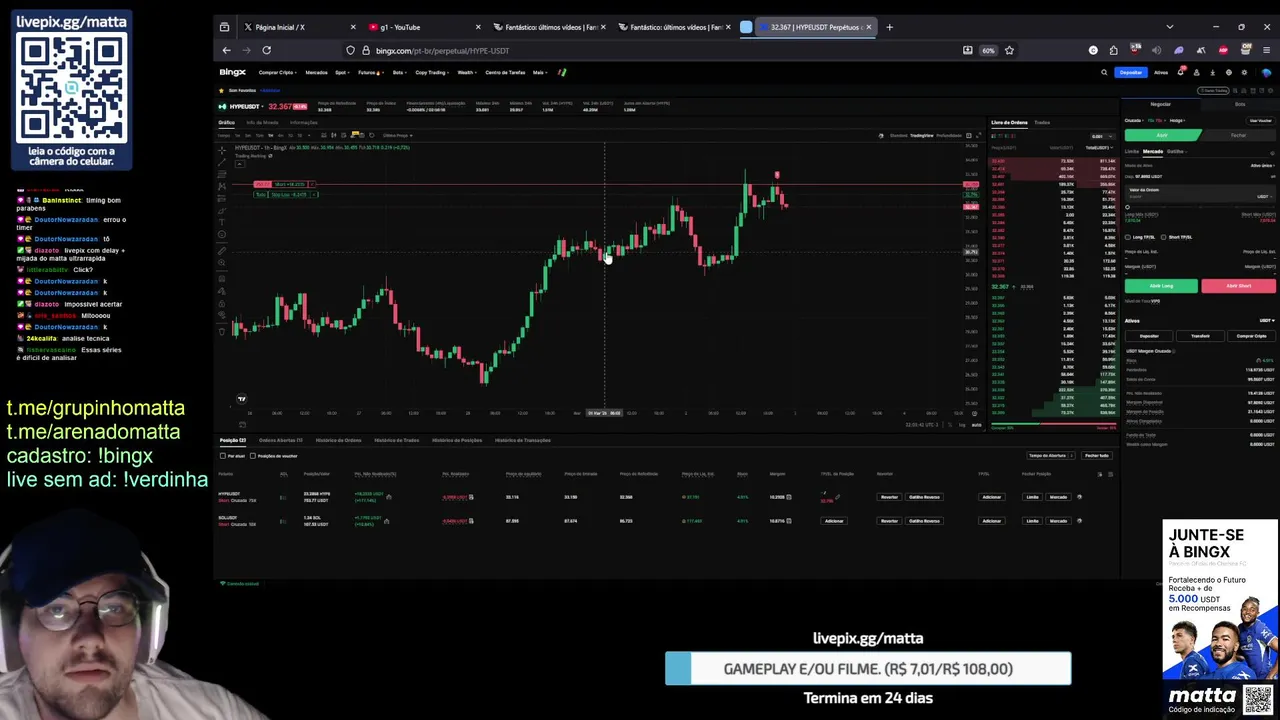The image size is (1280, 720).
Task: Click the order amount percentage slider
Action: (1200, 207)
